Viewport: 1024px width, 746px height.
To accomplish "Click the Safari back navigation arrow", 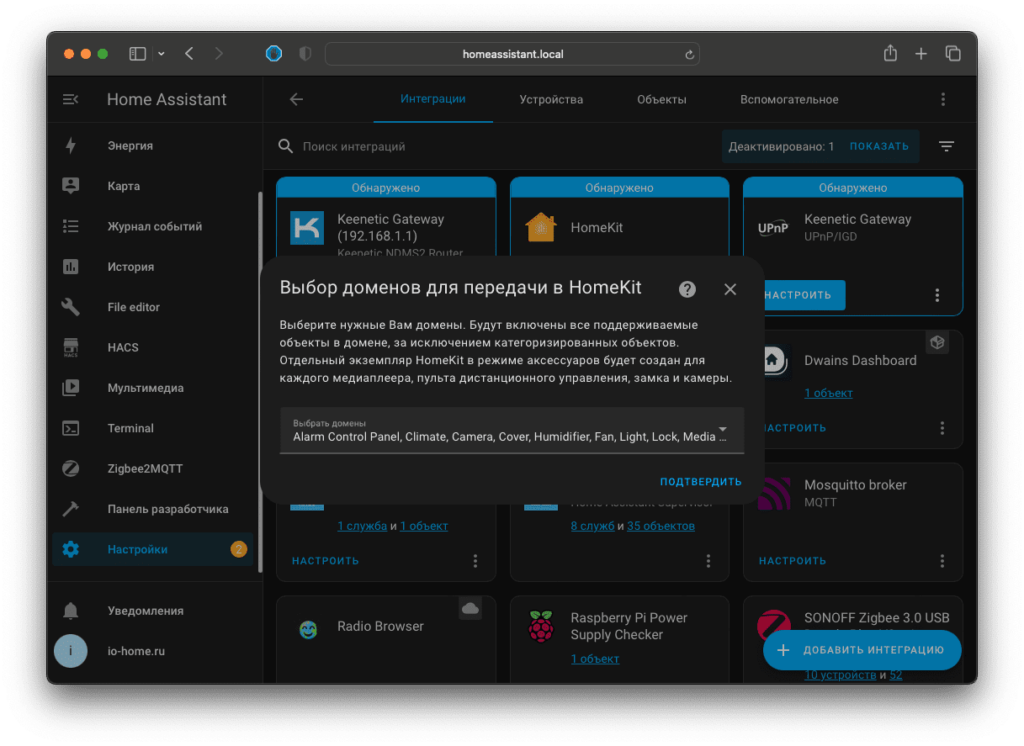I will coord(189,54).
